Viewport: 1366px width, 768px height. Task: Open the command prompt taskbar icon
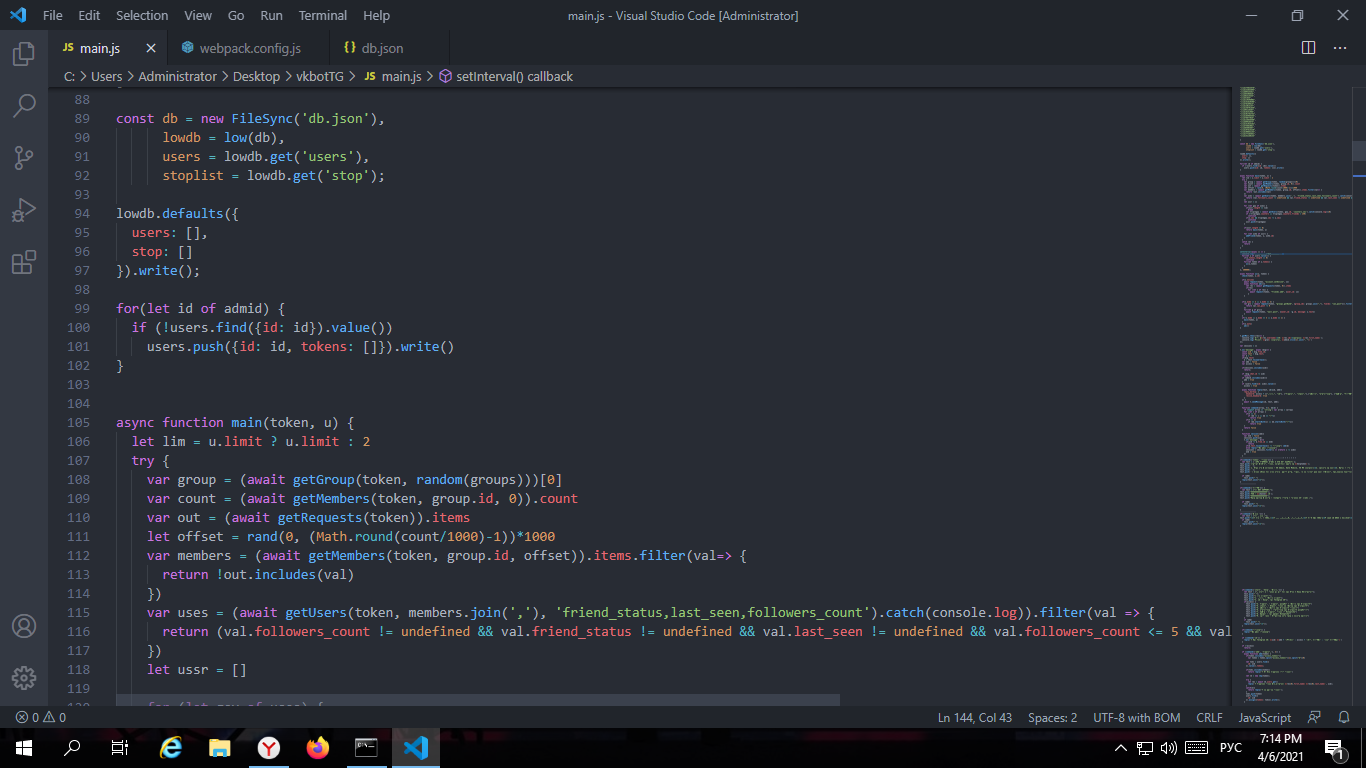[x=367, y=748]
